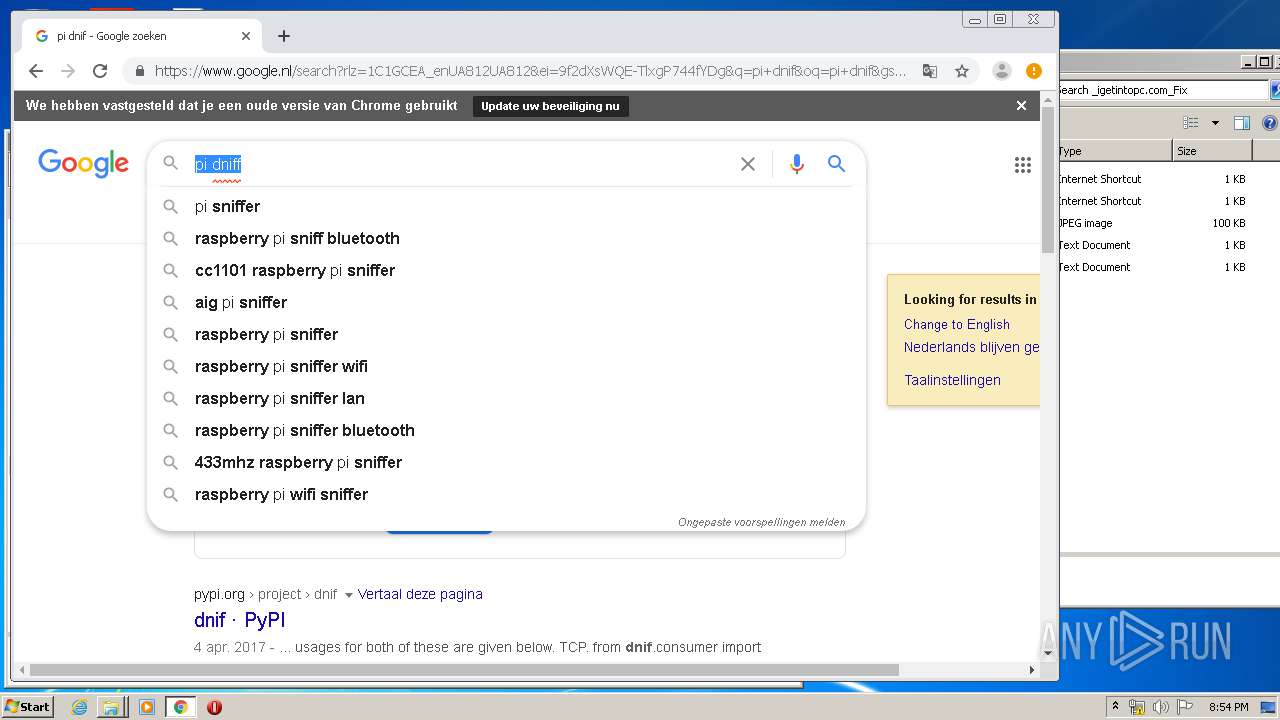Viewport: 1280px width, 720px height.
Task: Click the address bar URL
Action: [530, 71]
